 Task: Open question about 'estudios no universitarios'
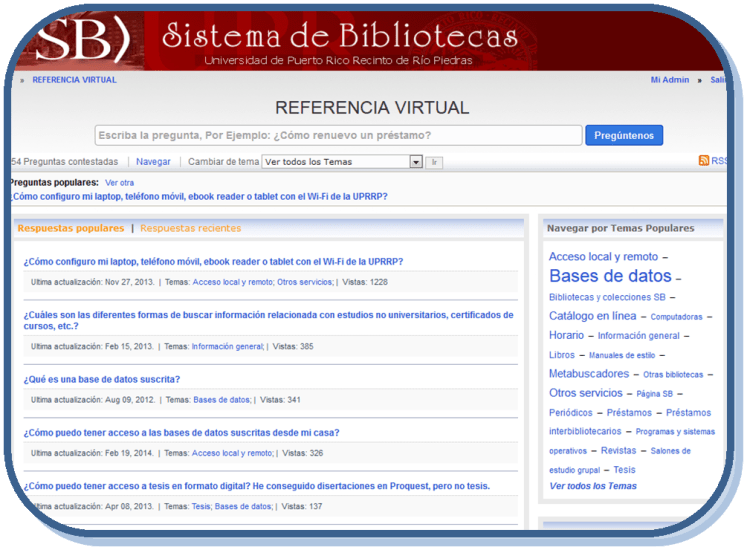pos(269,320)
